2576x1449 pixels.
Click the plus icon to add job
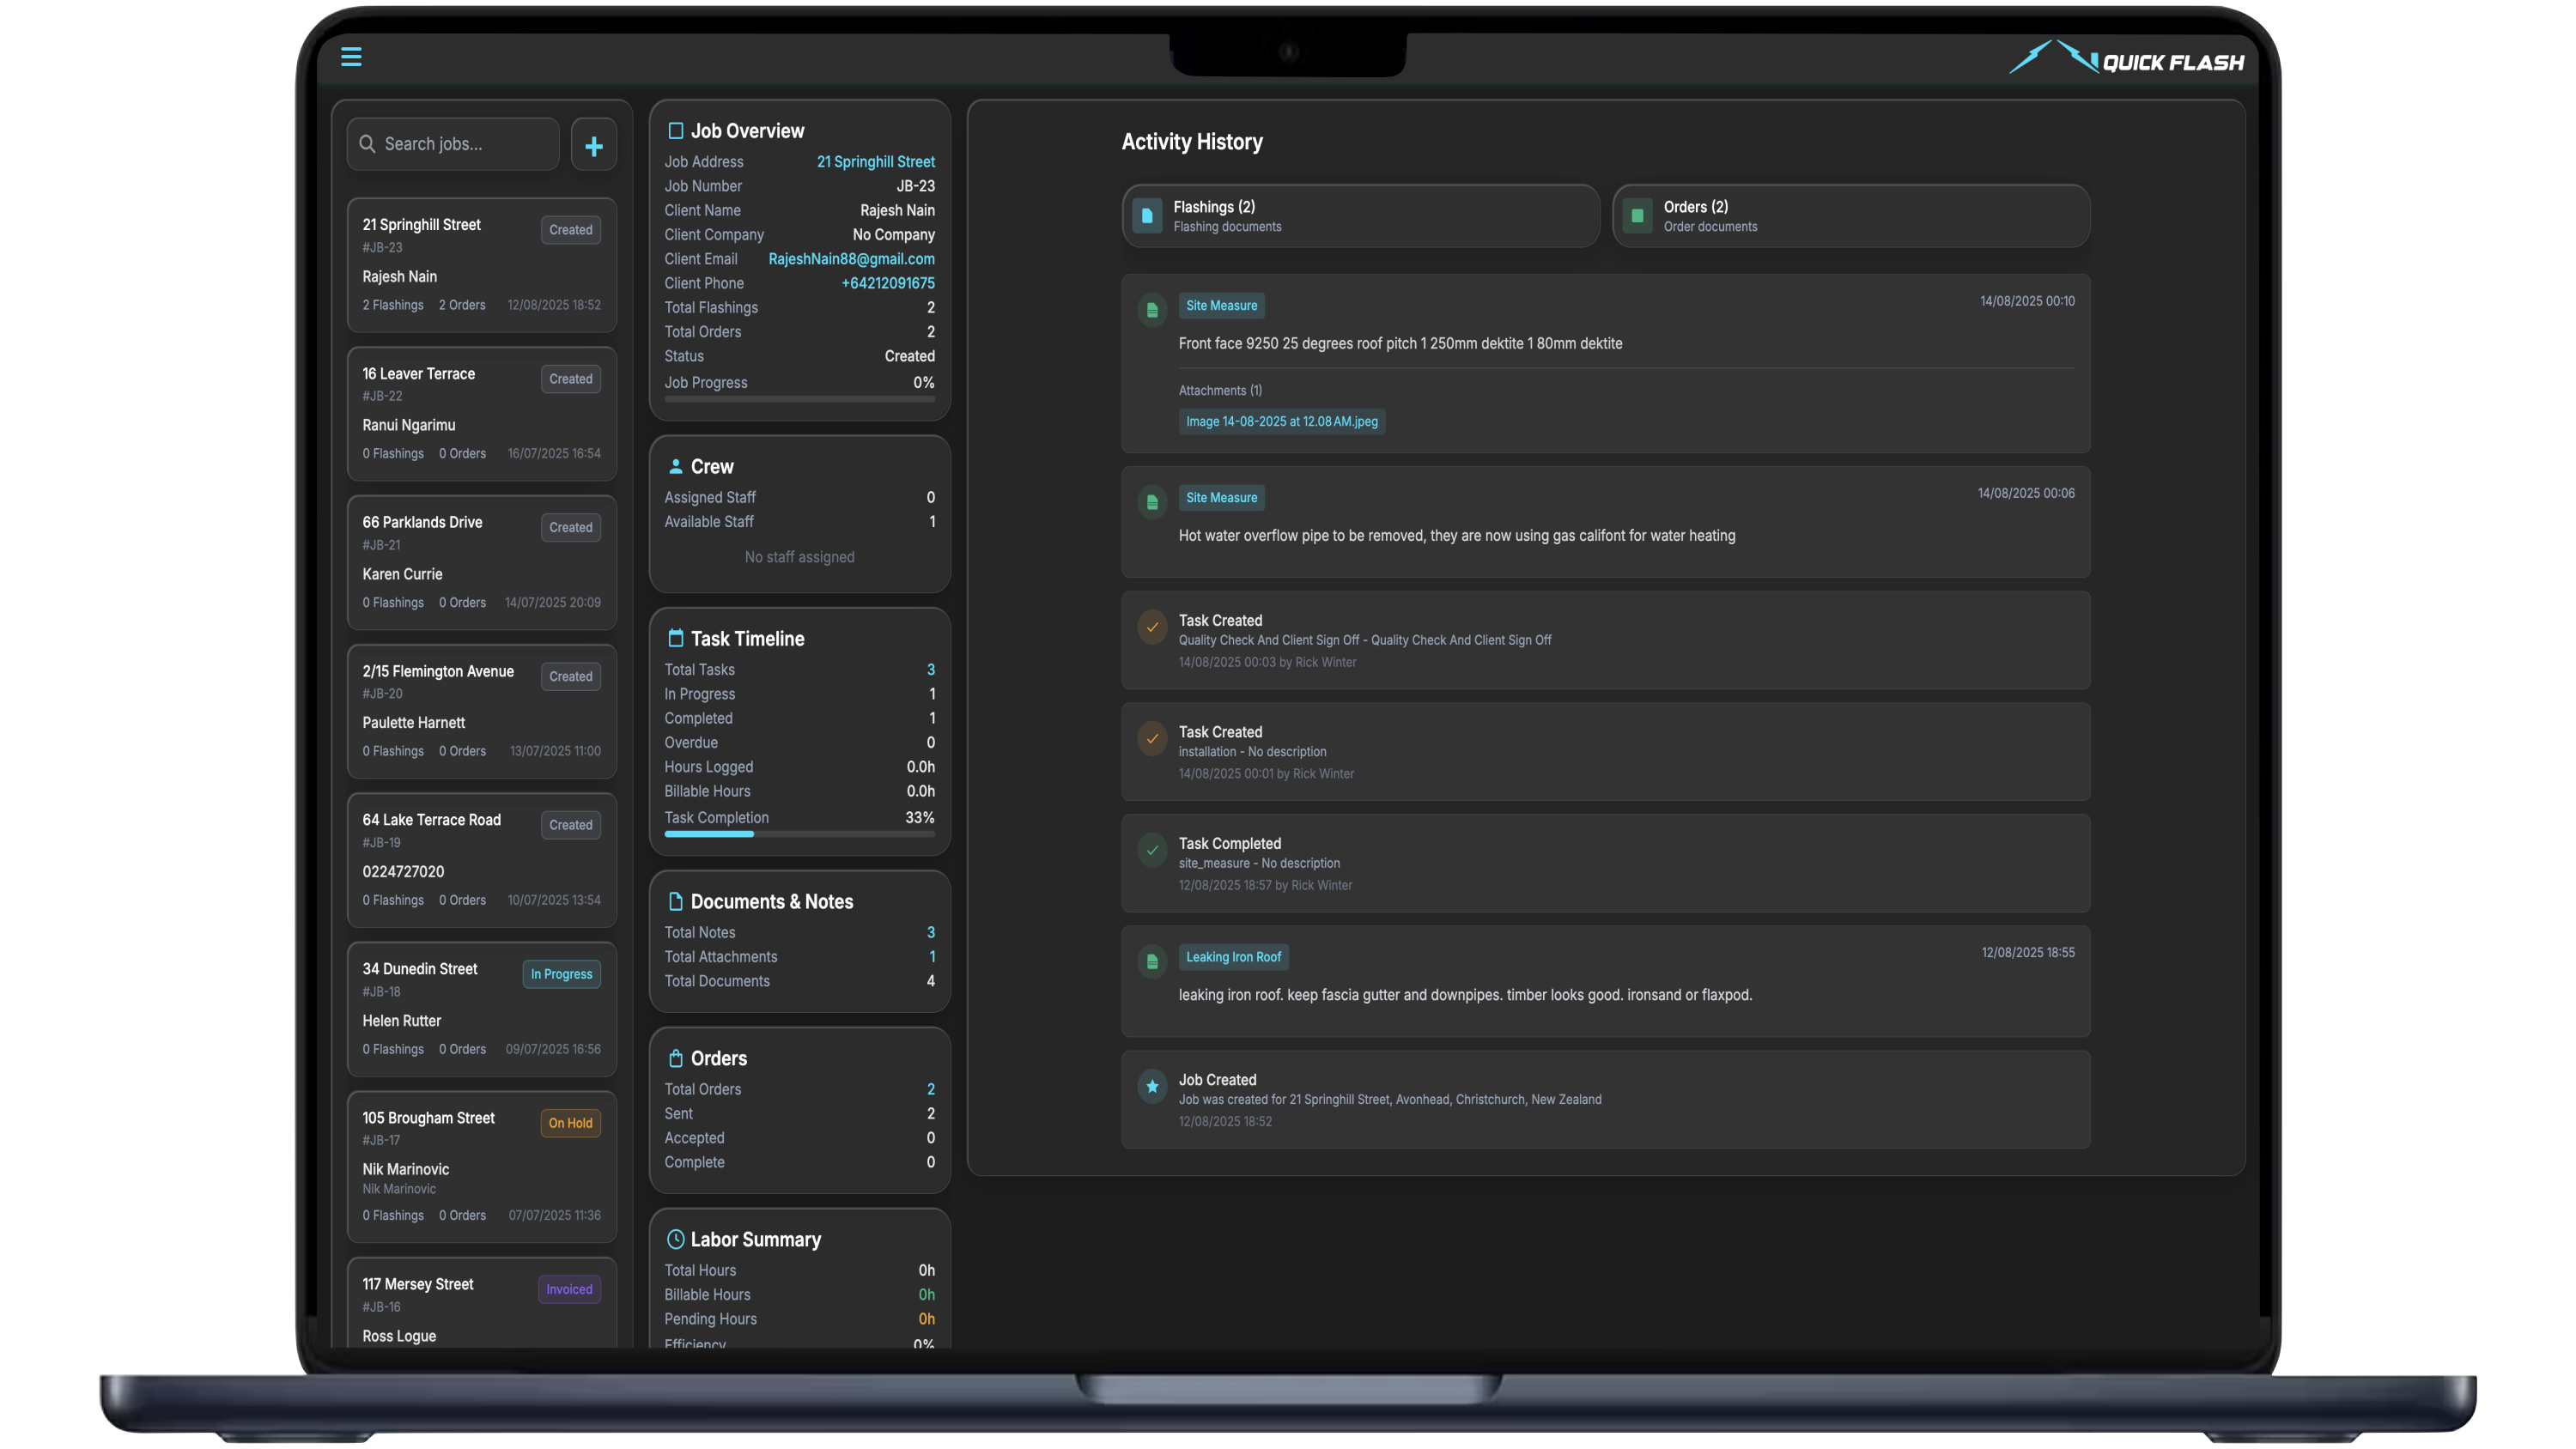[x=594, y=146]
